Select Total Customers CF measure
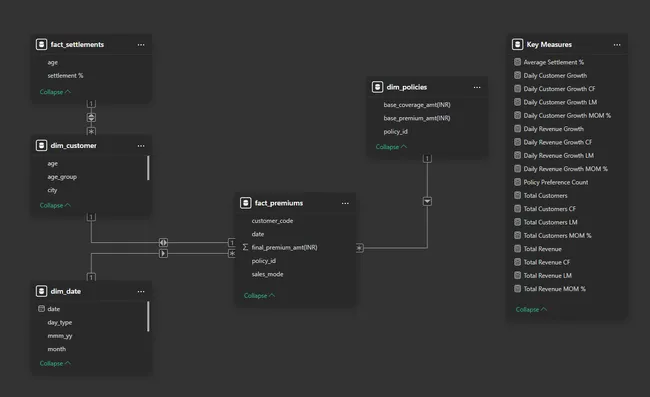The image size is (650, 397). 549,209
